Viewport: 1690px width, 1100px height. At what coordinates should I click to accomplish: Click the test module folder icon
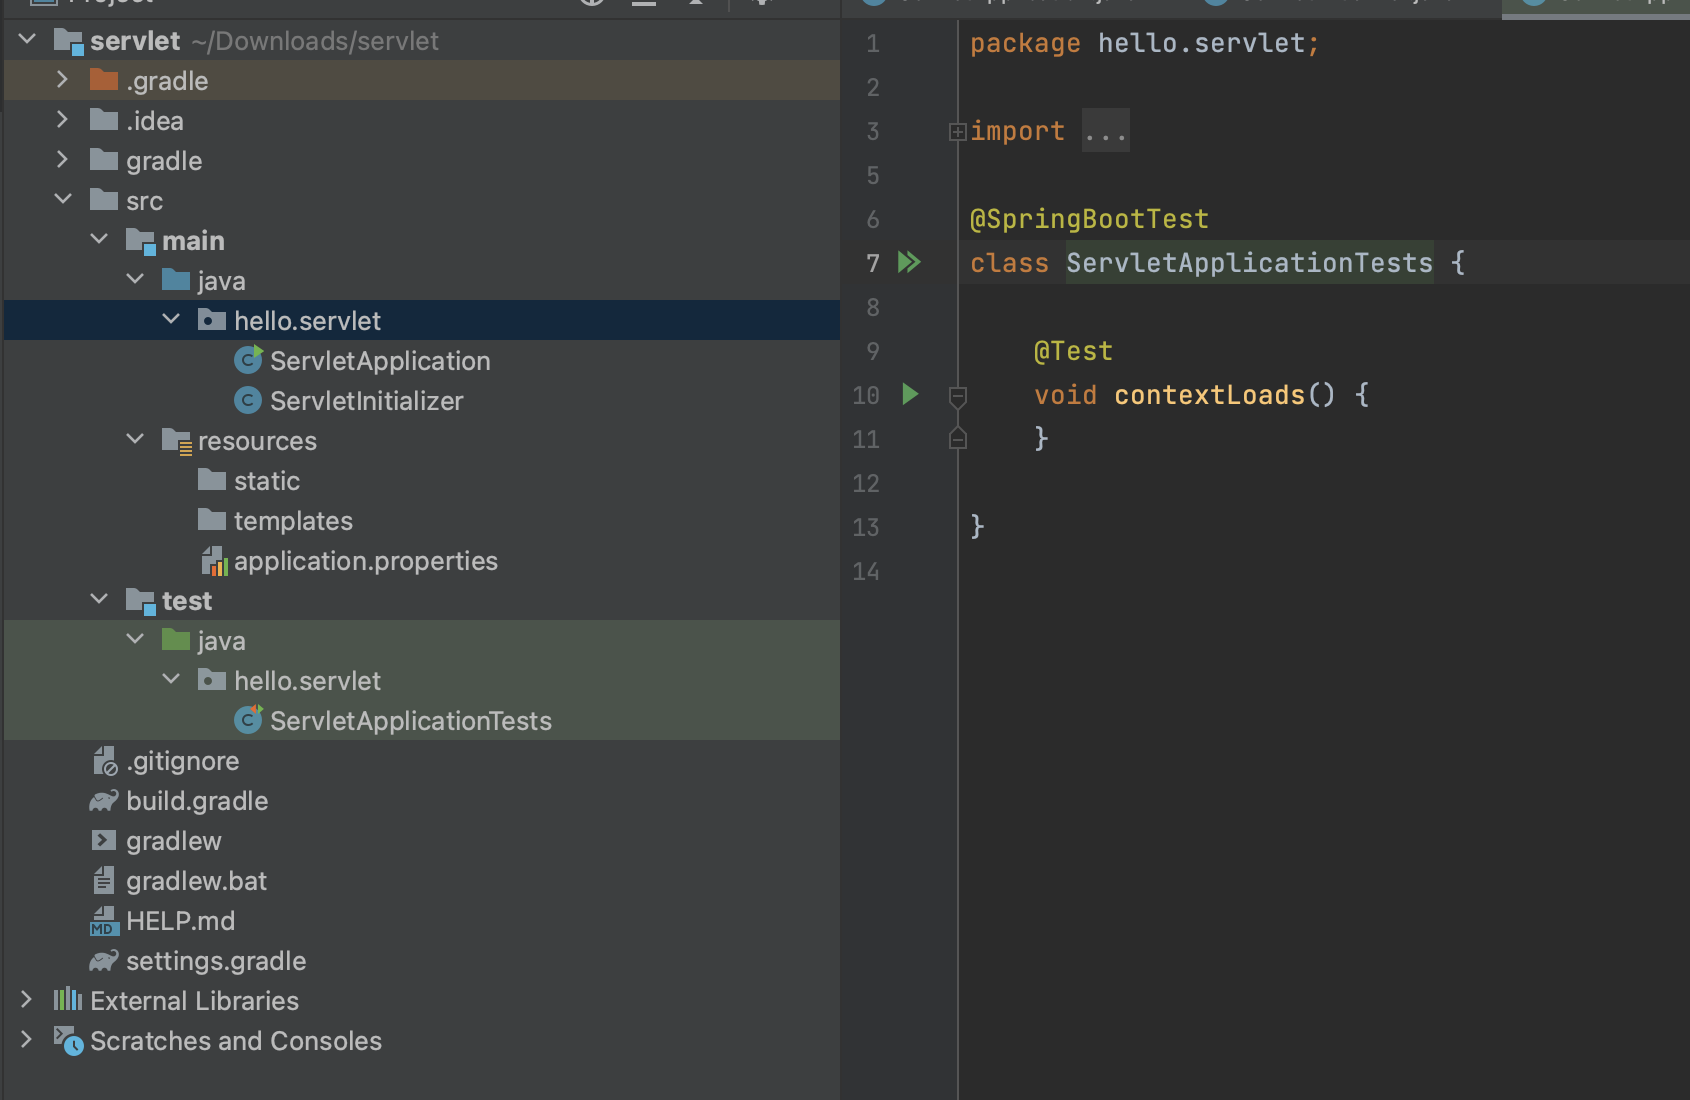(141, 601)
